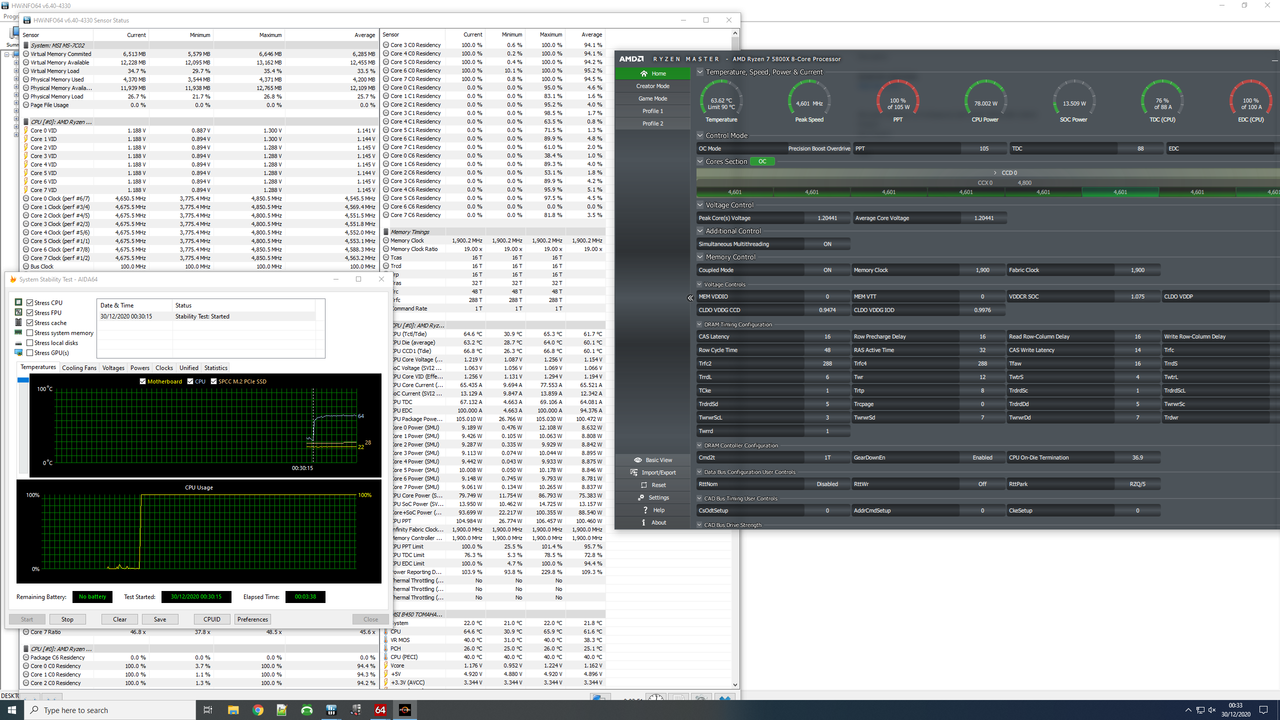Open Task View on the taskbar
This screenshot has width=1280, height=720.
point(208,710)
